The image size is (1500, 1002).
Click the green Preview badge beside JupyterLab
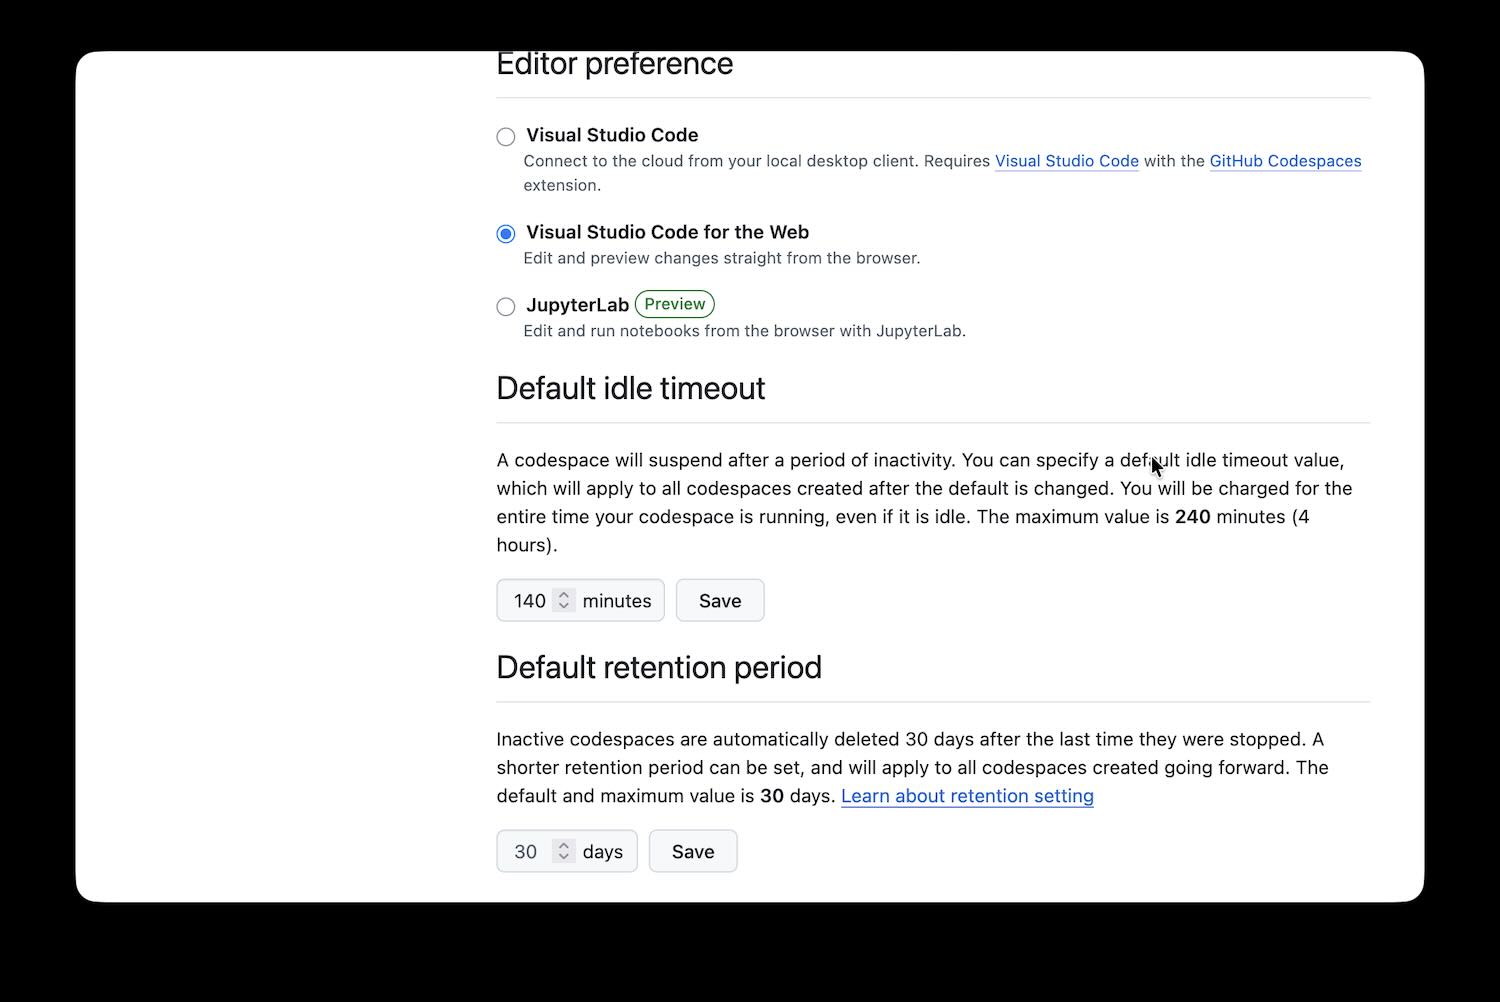tap(675, 304)
